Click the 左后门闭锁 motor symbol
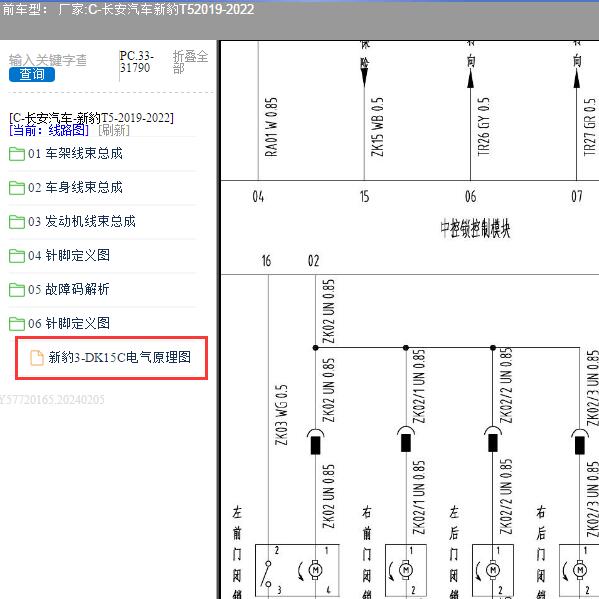The image size is (599, 599). click(x=493, y=570)
